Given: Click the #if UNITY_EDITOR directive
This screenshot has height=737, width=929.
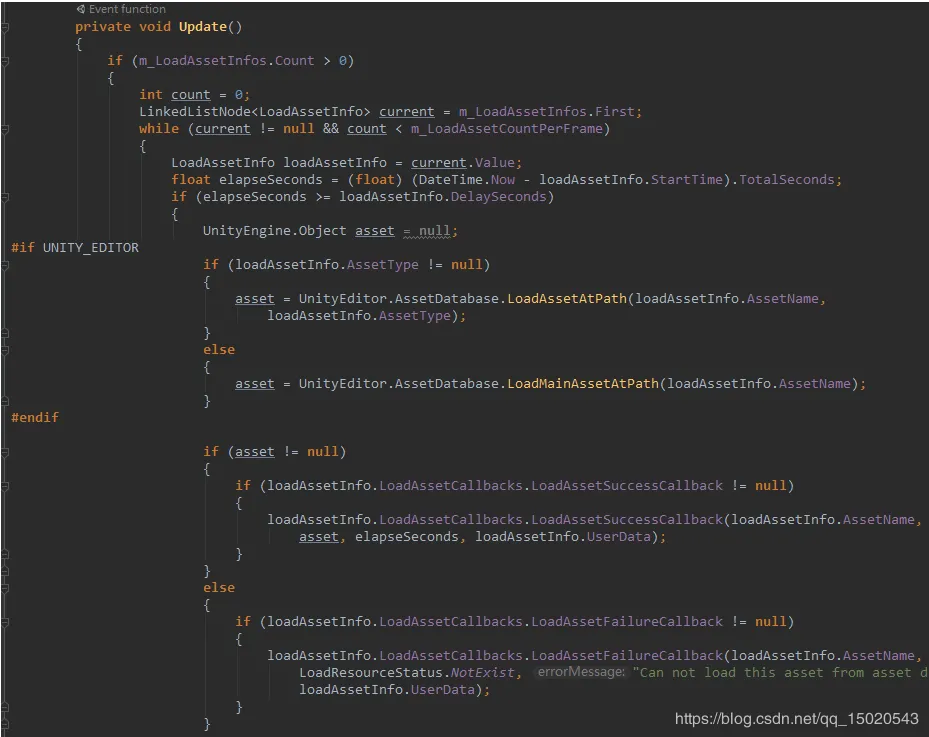Looking at the screenshot, I should tap(75, 248).
